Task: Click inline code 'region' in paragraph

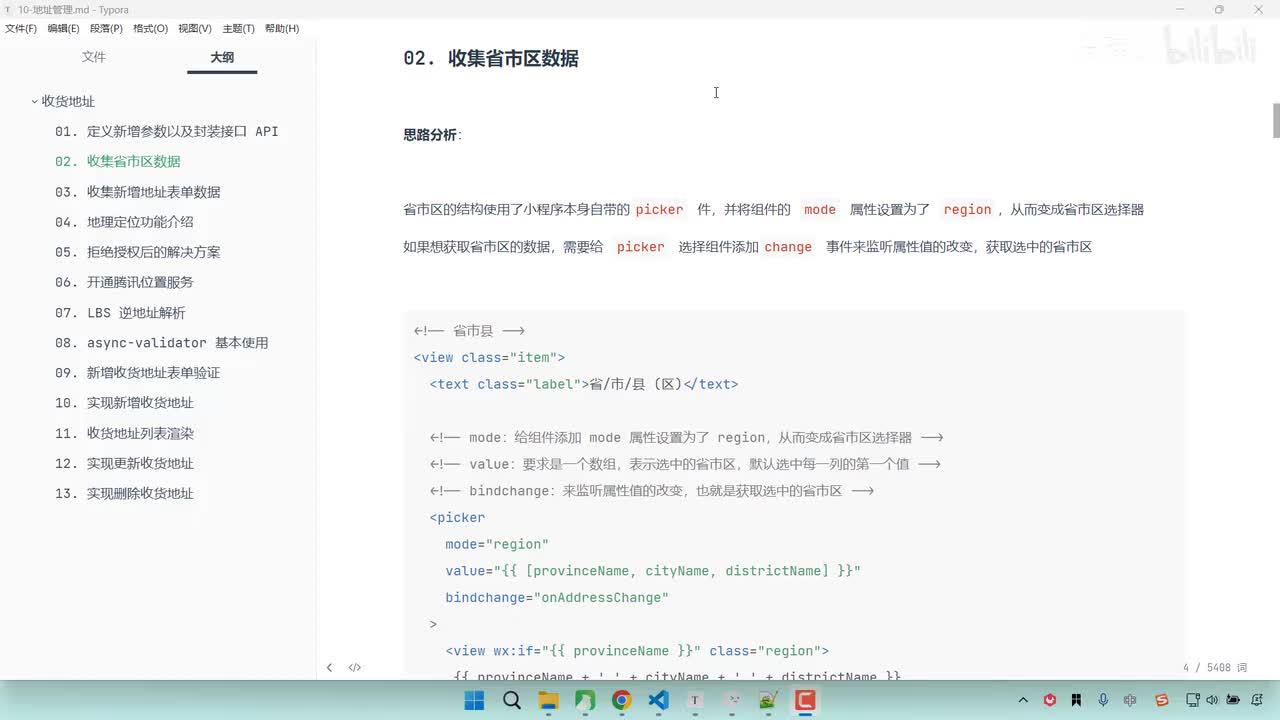Action: click(967, 210)
